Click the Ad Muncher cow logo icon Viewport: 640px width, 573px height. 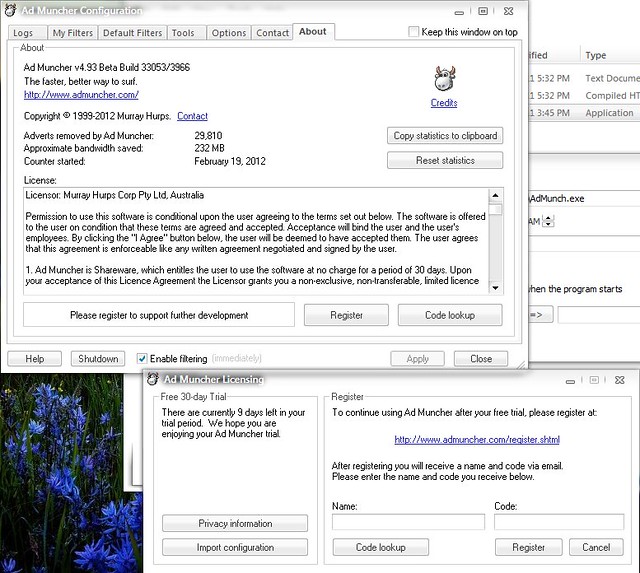pos(444,78)
